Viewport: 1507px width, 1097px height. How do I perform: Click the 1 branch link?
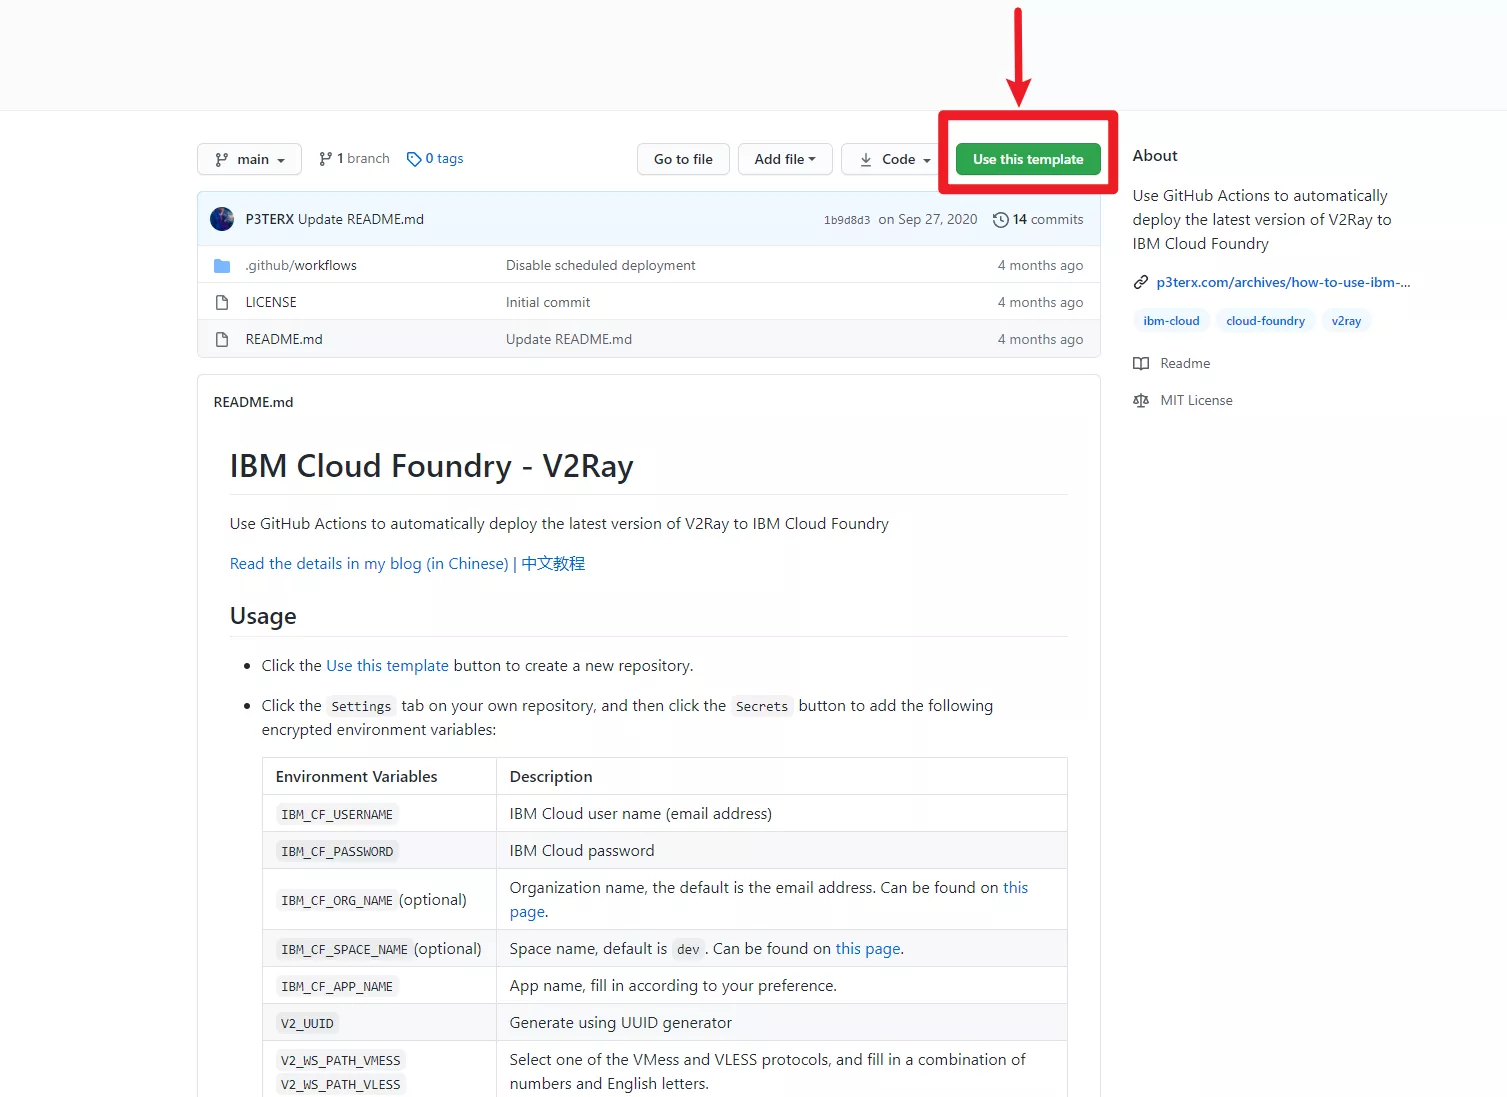354,158
